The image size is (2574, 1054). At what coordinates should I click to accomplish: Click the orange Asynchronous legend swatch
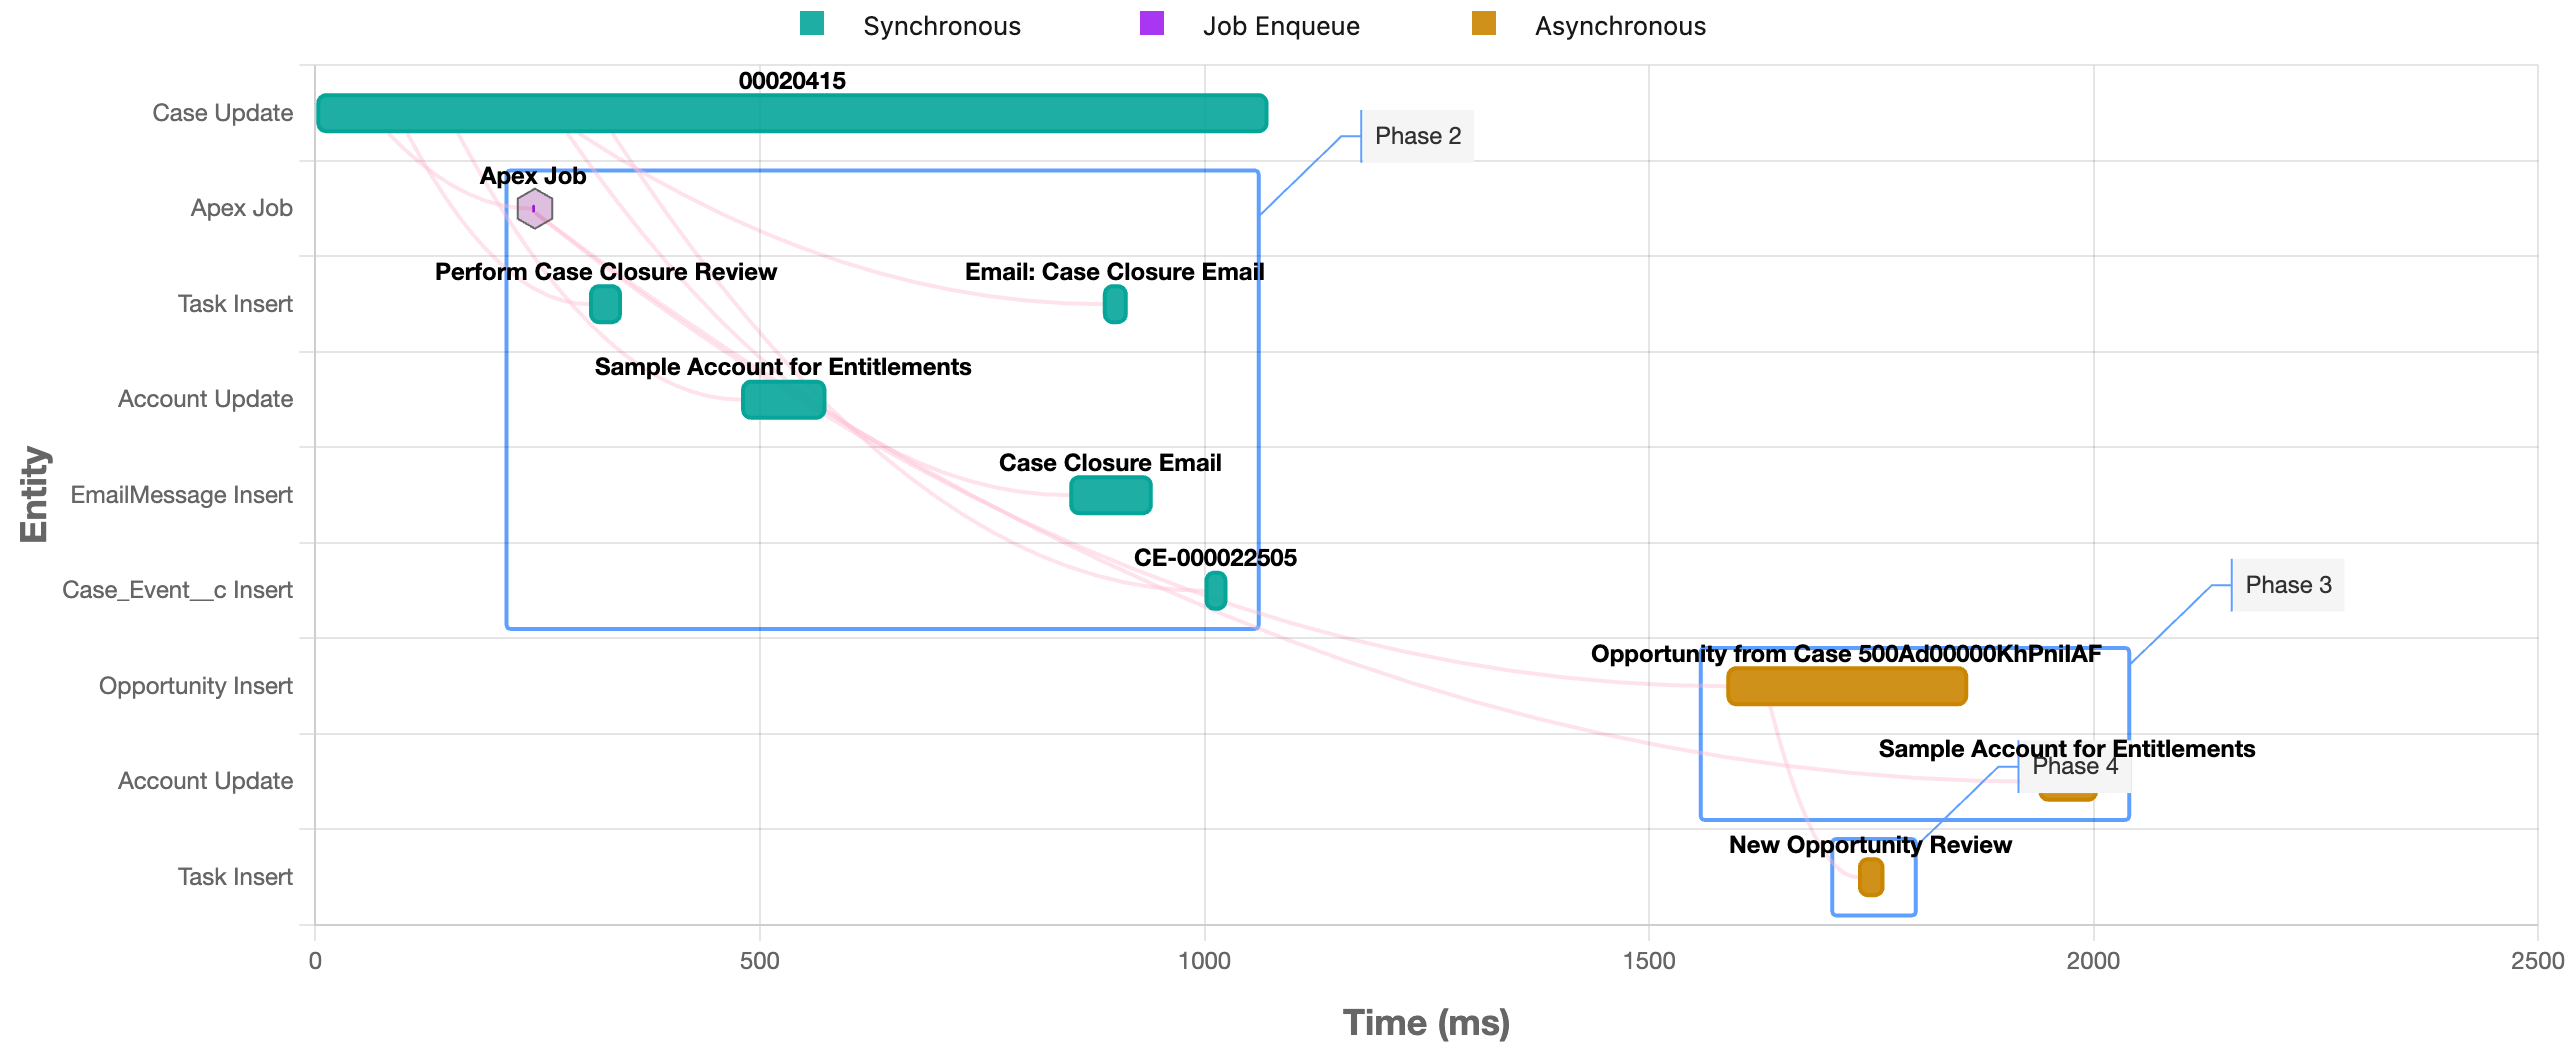point(1483,23)
